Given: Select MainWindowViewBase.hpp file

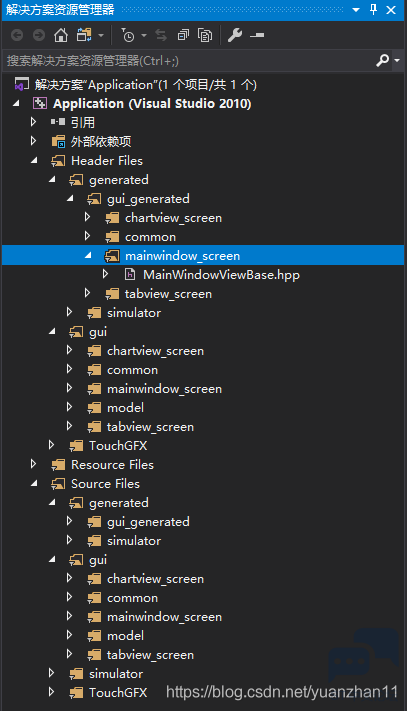Looking at the screenshot, I should pyautogui.click(x=221, y=275).
